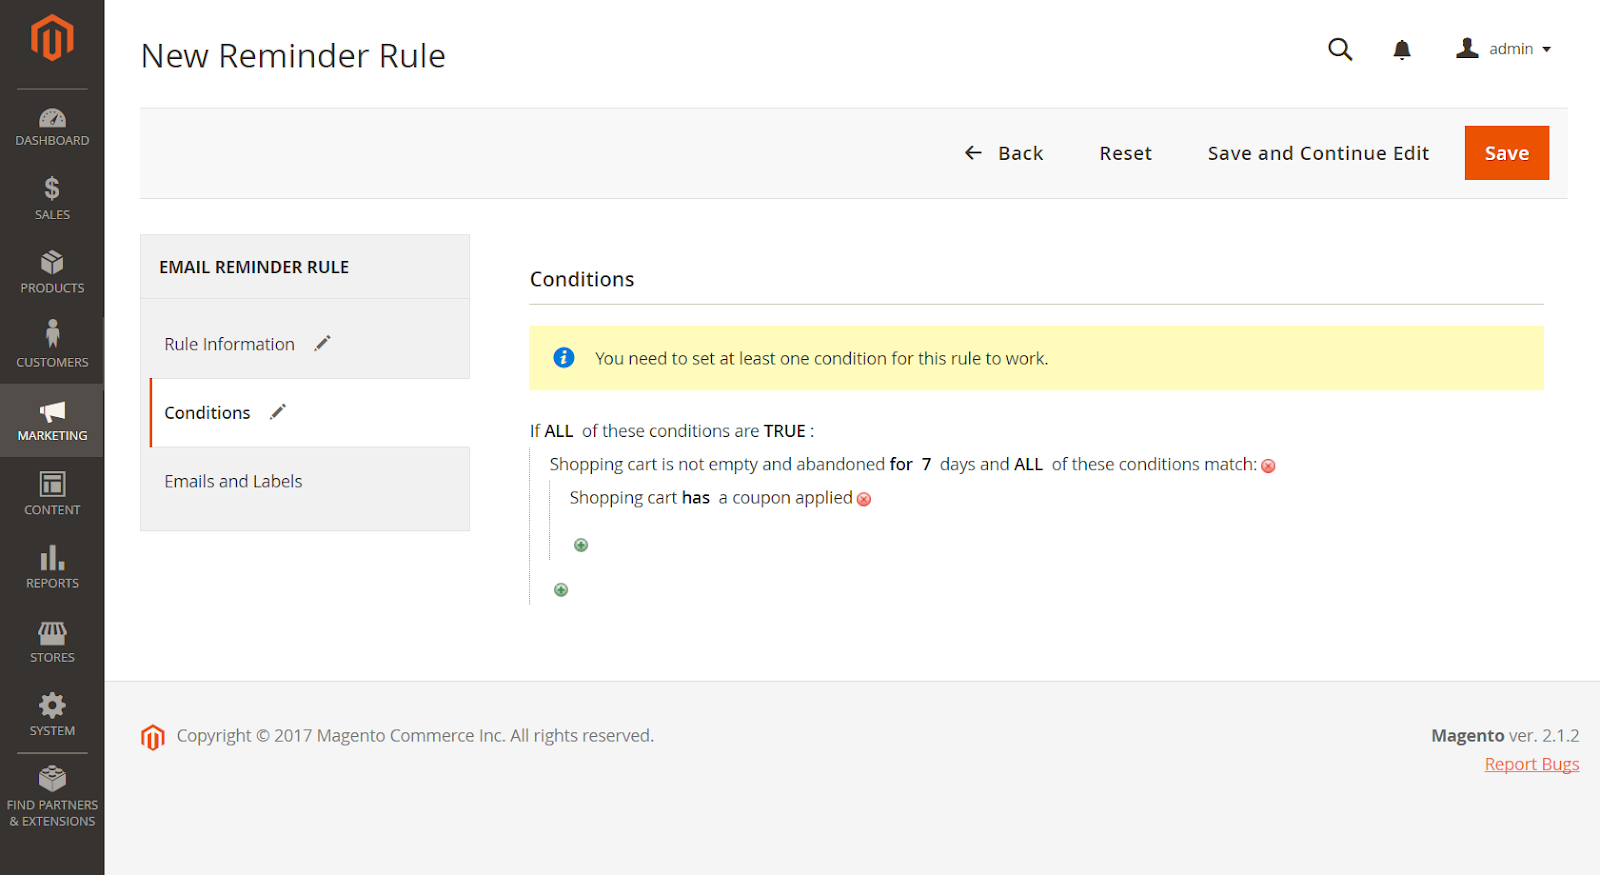Add a new top-level condition

coord(561,590)
